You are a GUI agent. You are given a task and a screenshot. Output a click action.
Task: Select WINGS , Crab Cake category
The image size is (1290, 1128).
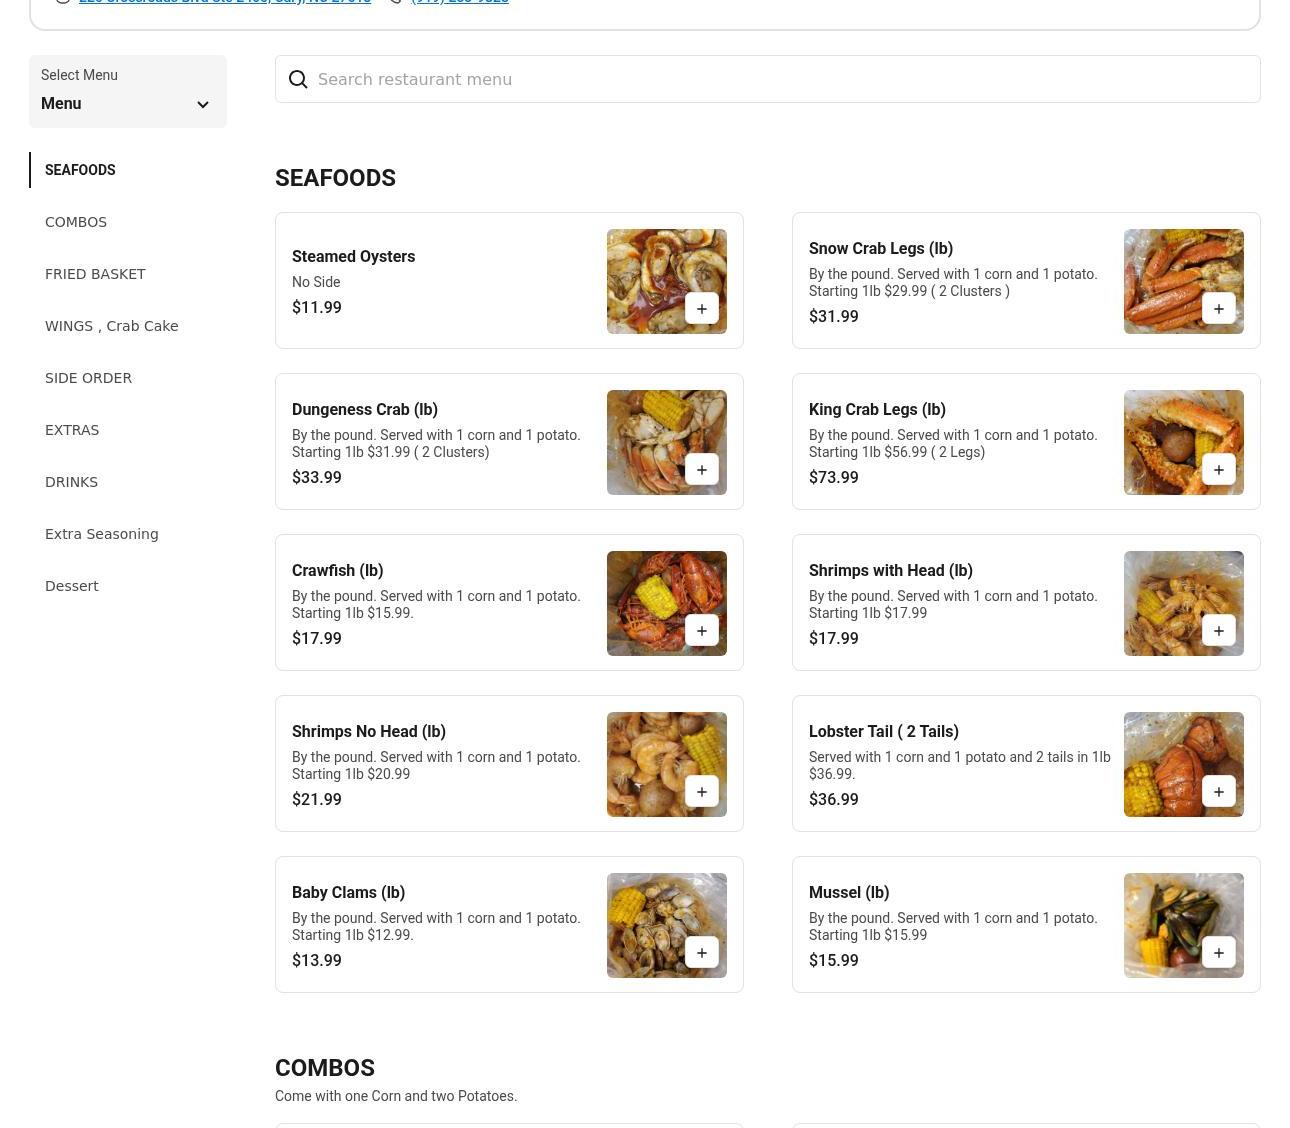pos(111,326)
